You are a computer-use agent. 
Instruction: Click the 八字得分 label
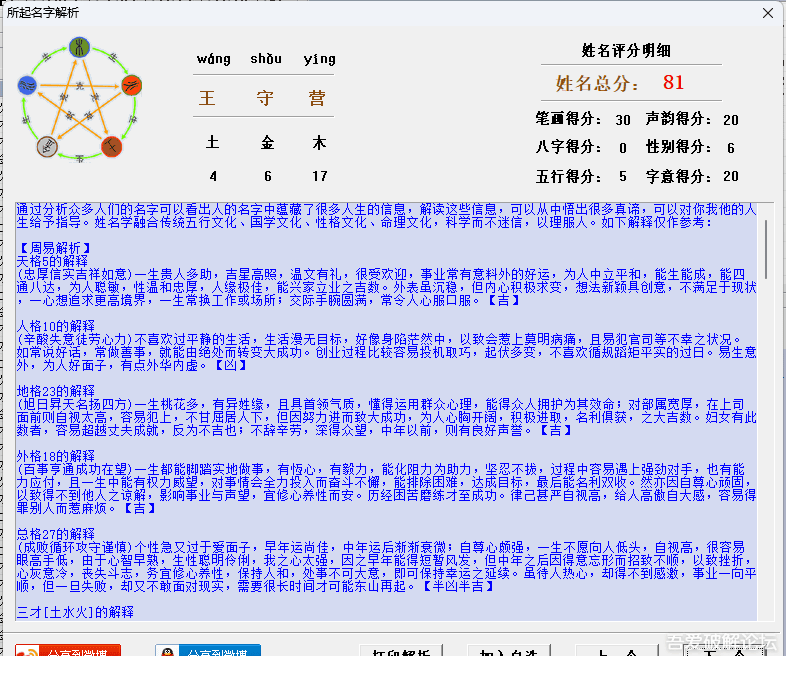(x=568, y=147)
